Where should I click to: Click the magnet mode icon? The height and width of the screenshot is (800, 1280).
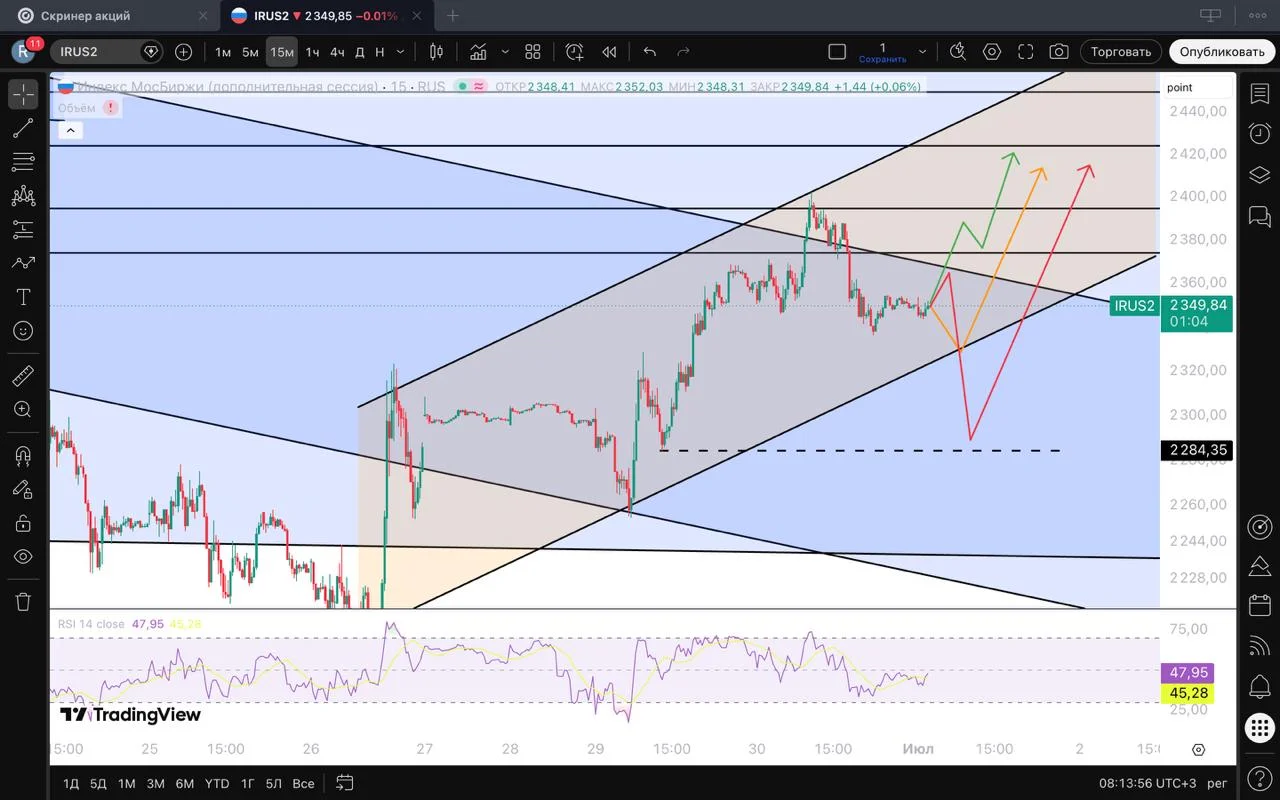pos(23,456)
